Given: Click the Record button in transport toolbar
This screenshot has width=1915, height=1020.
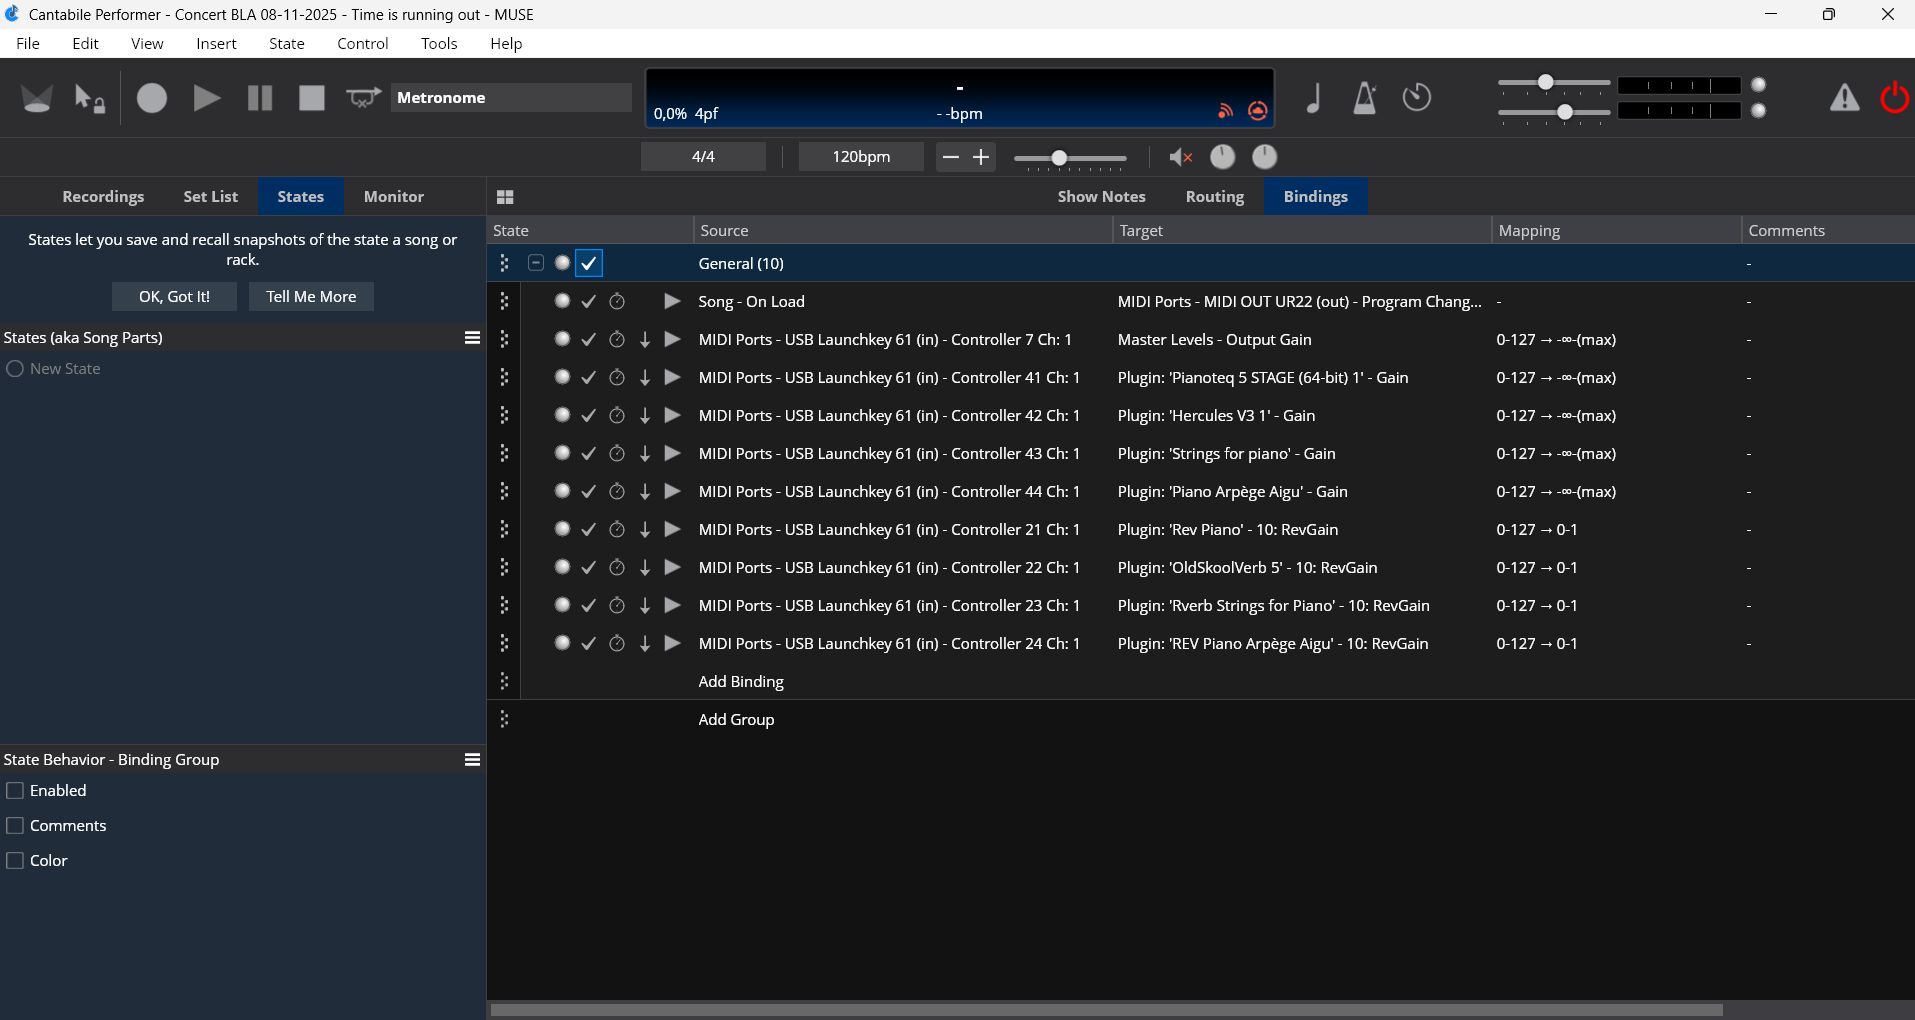Looking at the screenshot, I should coord(152,98).
